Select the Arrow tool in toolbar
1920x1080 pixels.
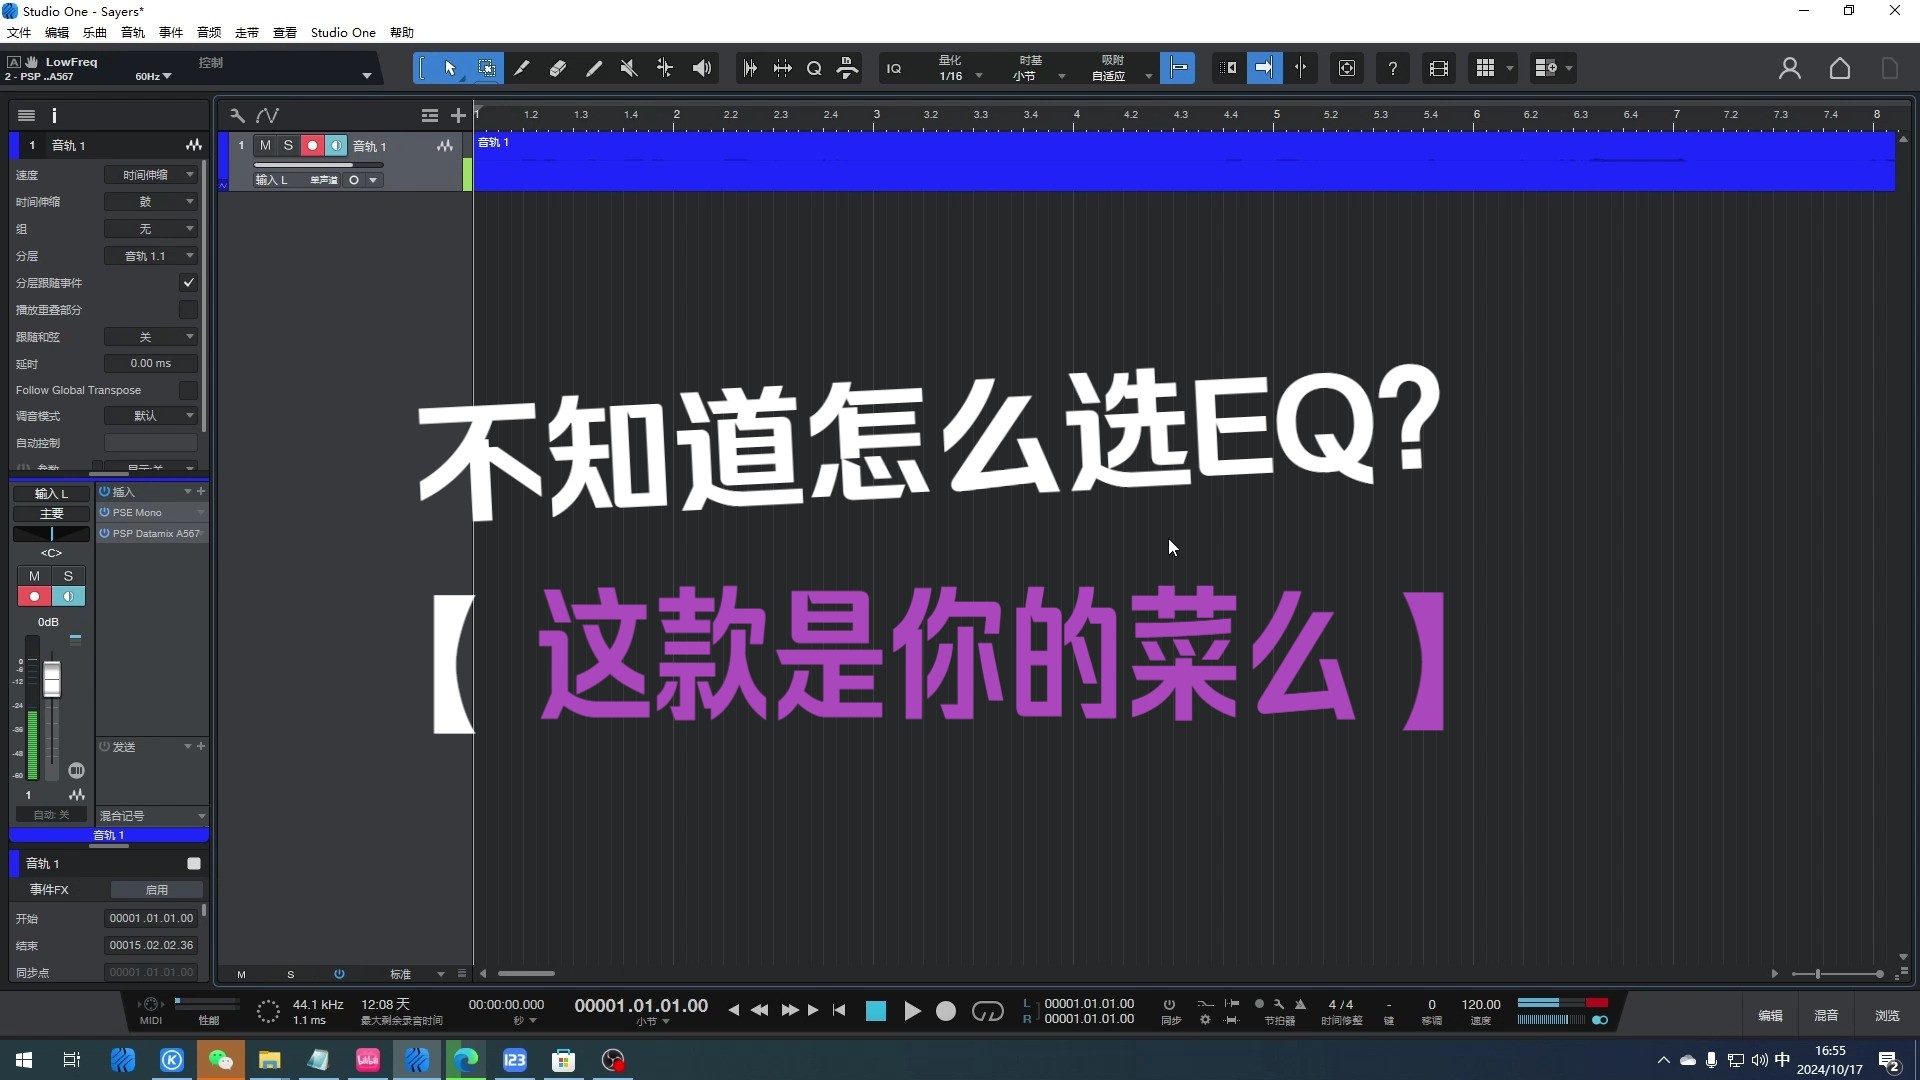(x=450, y=68)
